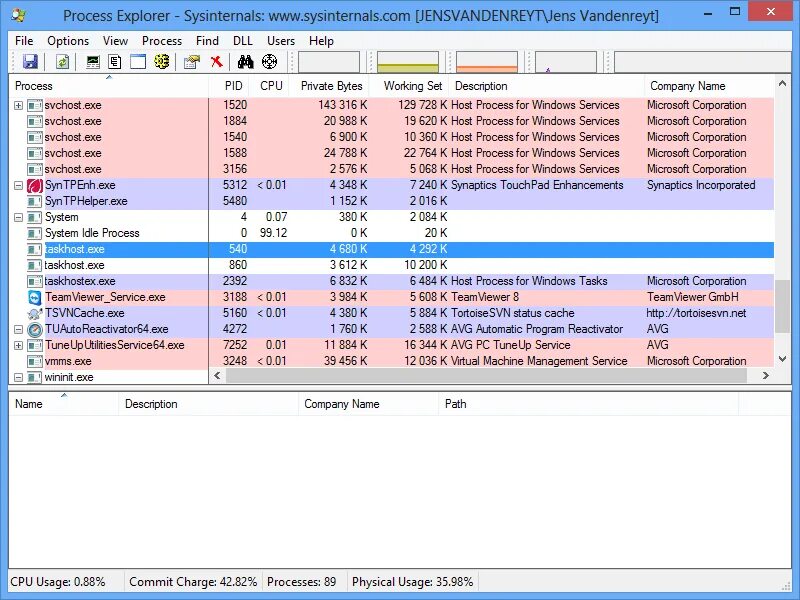Expand the TuneUpUtilitiesService64.exe tree node

18,345
